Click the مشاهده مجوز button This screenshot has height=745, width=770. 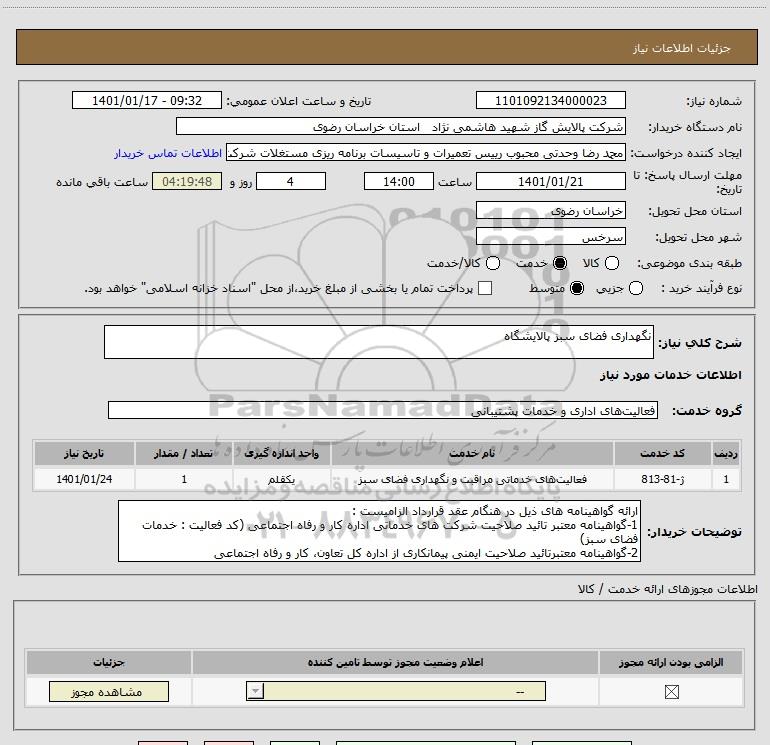point(109,691)
